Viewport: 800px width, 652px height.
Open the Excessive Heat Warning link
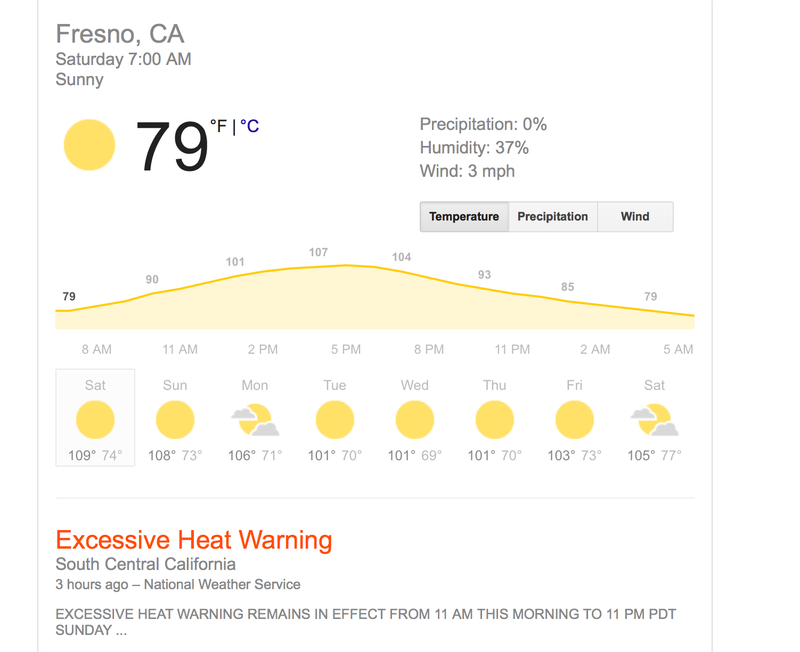tap(194, 540)
